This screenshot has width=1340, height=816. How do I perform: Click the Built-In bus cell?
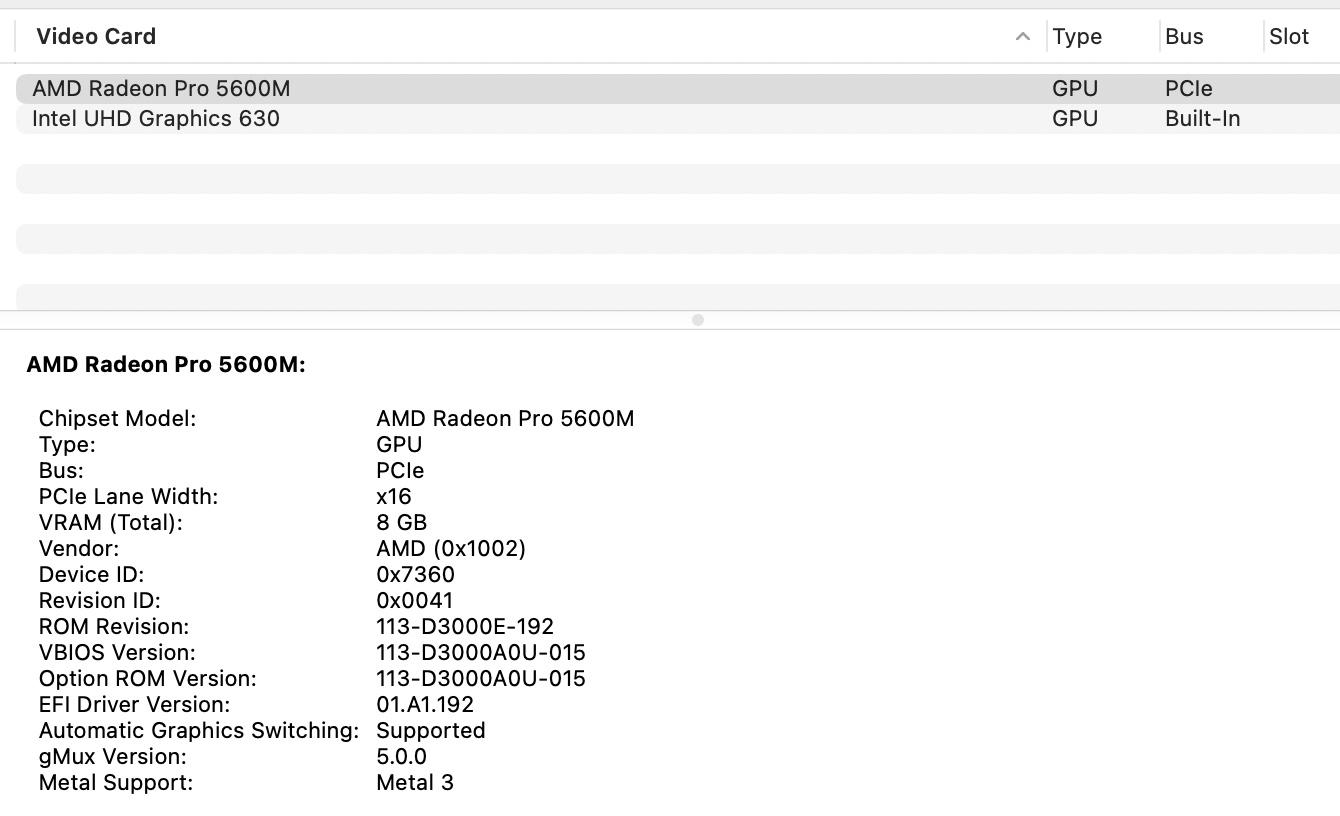point(1202,119)
